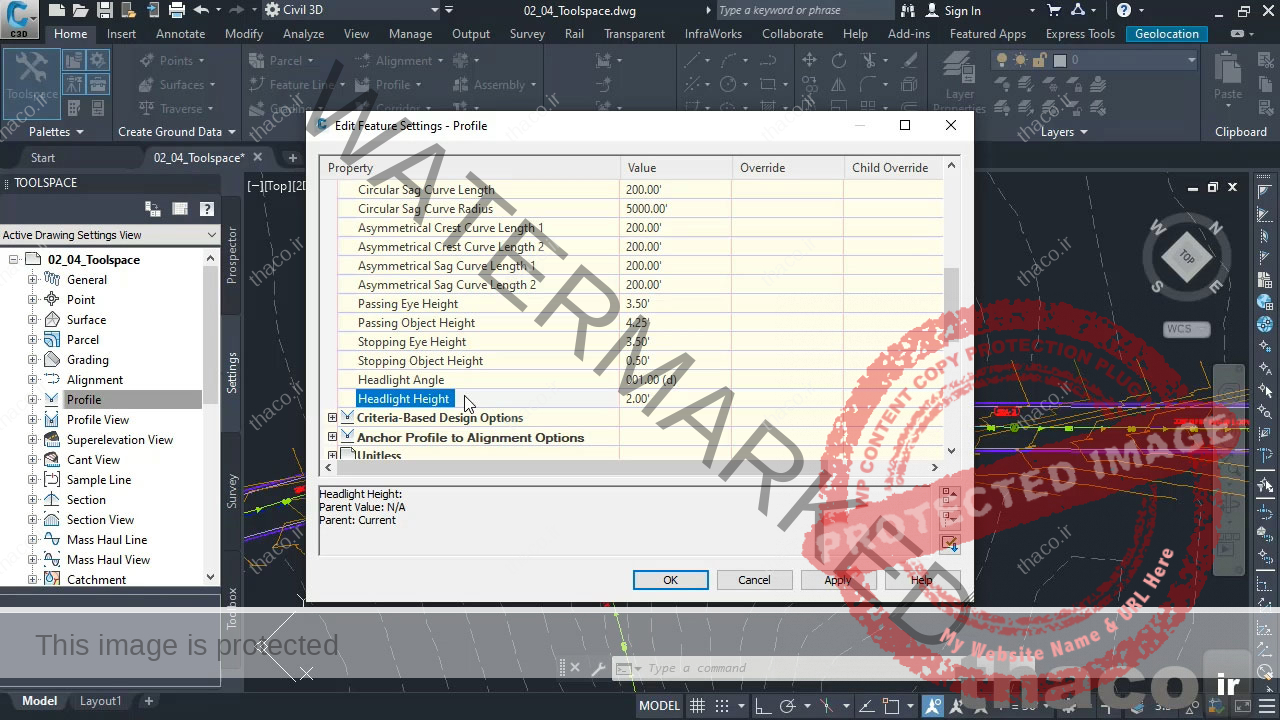Open the Active Drawing Settings View dropdown
The width and height of the screenshot is (1280, 720).
(211, 235)
